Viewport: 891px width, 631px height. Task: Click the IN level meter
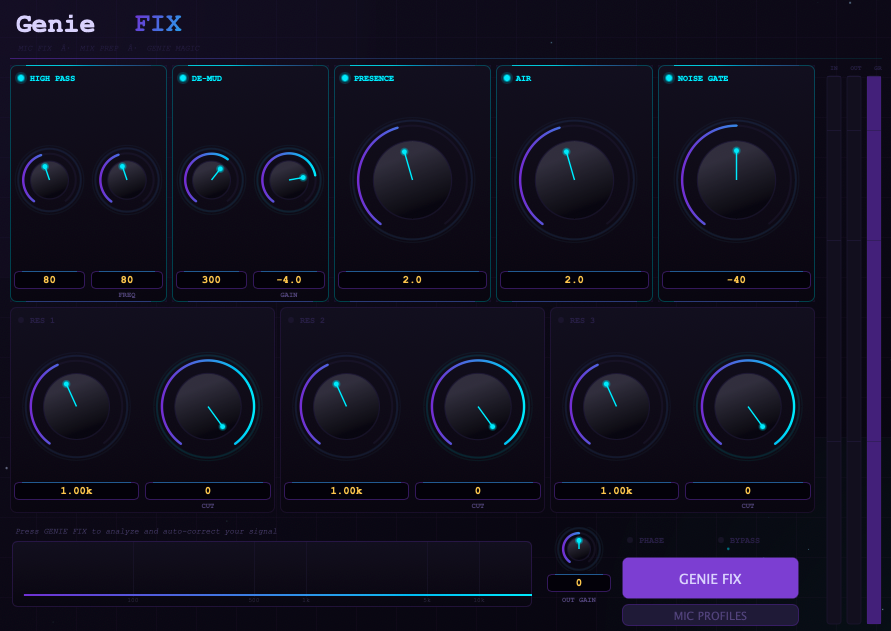(834, 350)
